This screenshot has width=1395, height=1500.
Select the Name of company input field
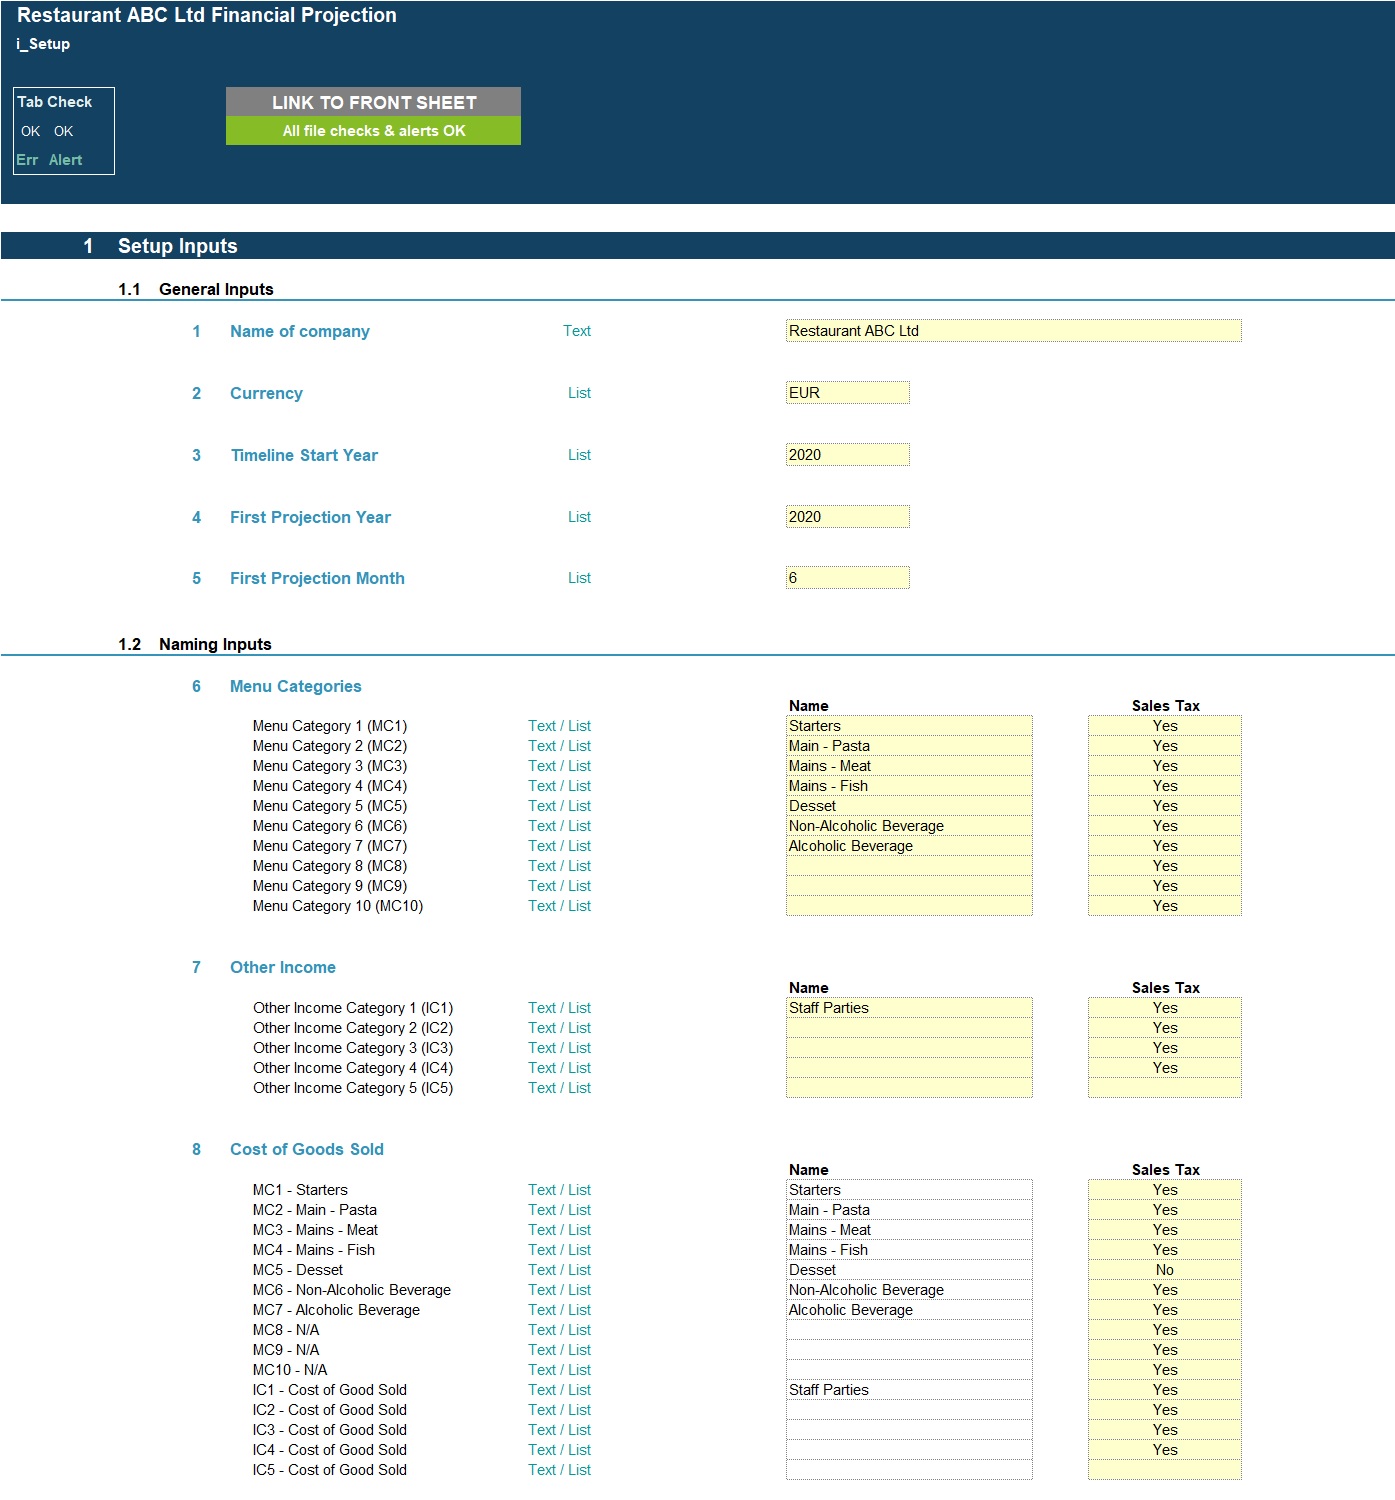pyautogui.click(x=1013, y=331)
